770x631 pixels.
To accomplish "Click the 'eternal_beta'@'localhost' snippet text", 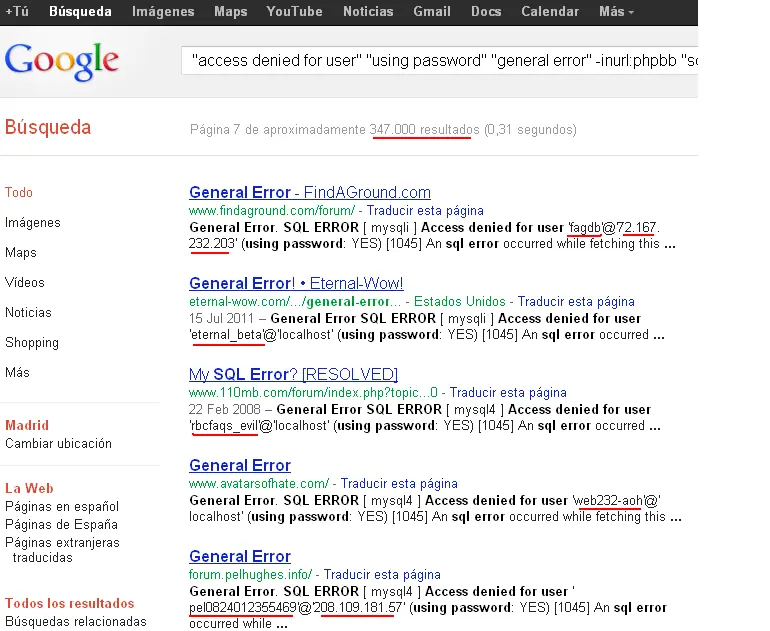I will pos(261,335).
